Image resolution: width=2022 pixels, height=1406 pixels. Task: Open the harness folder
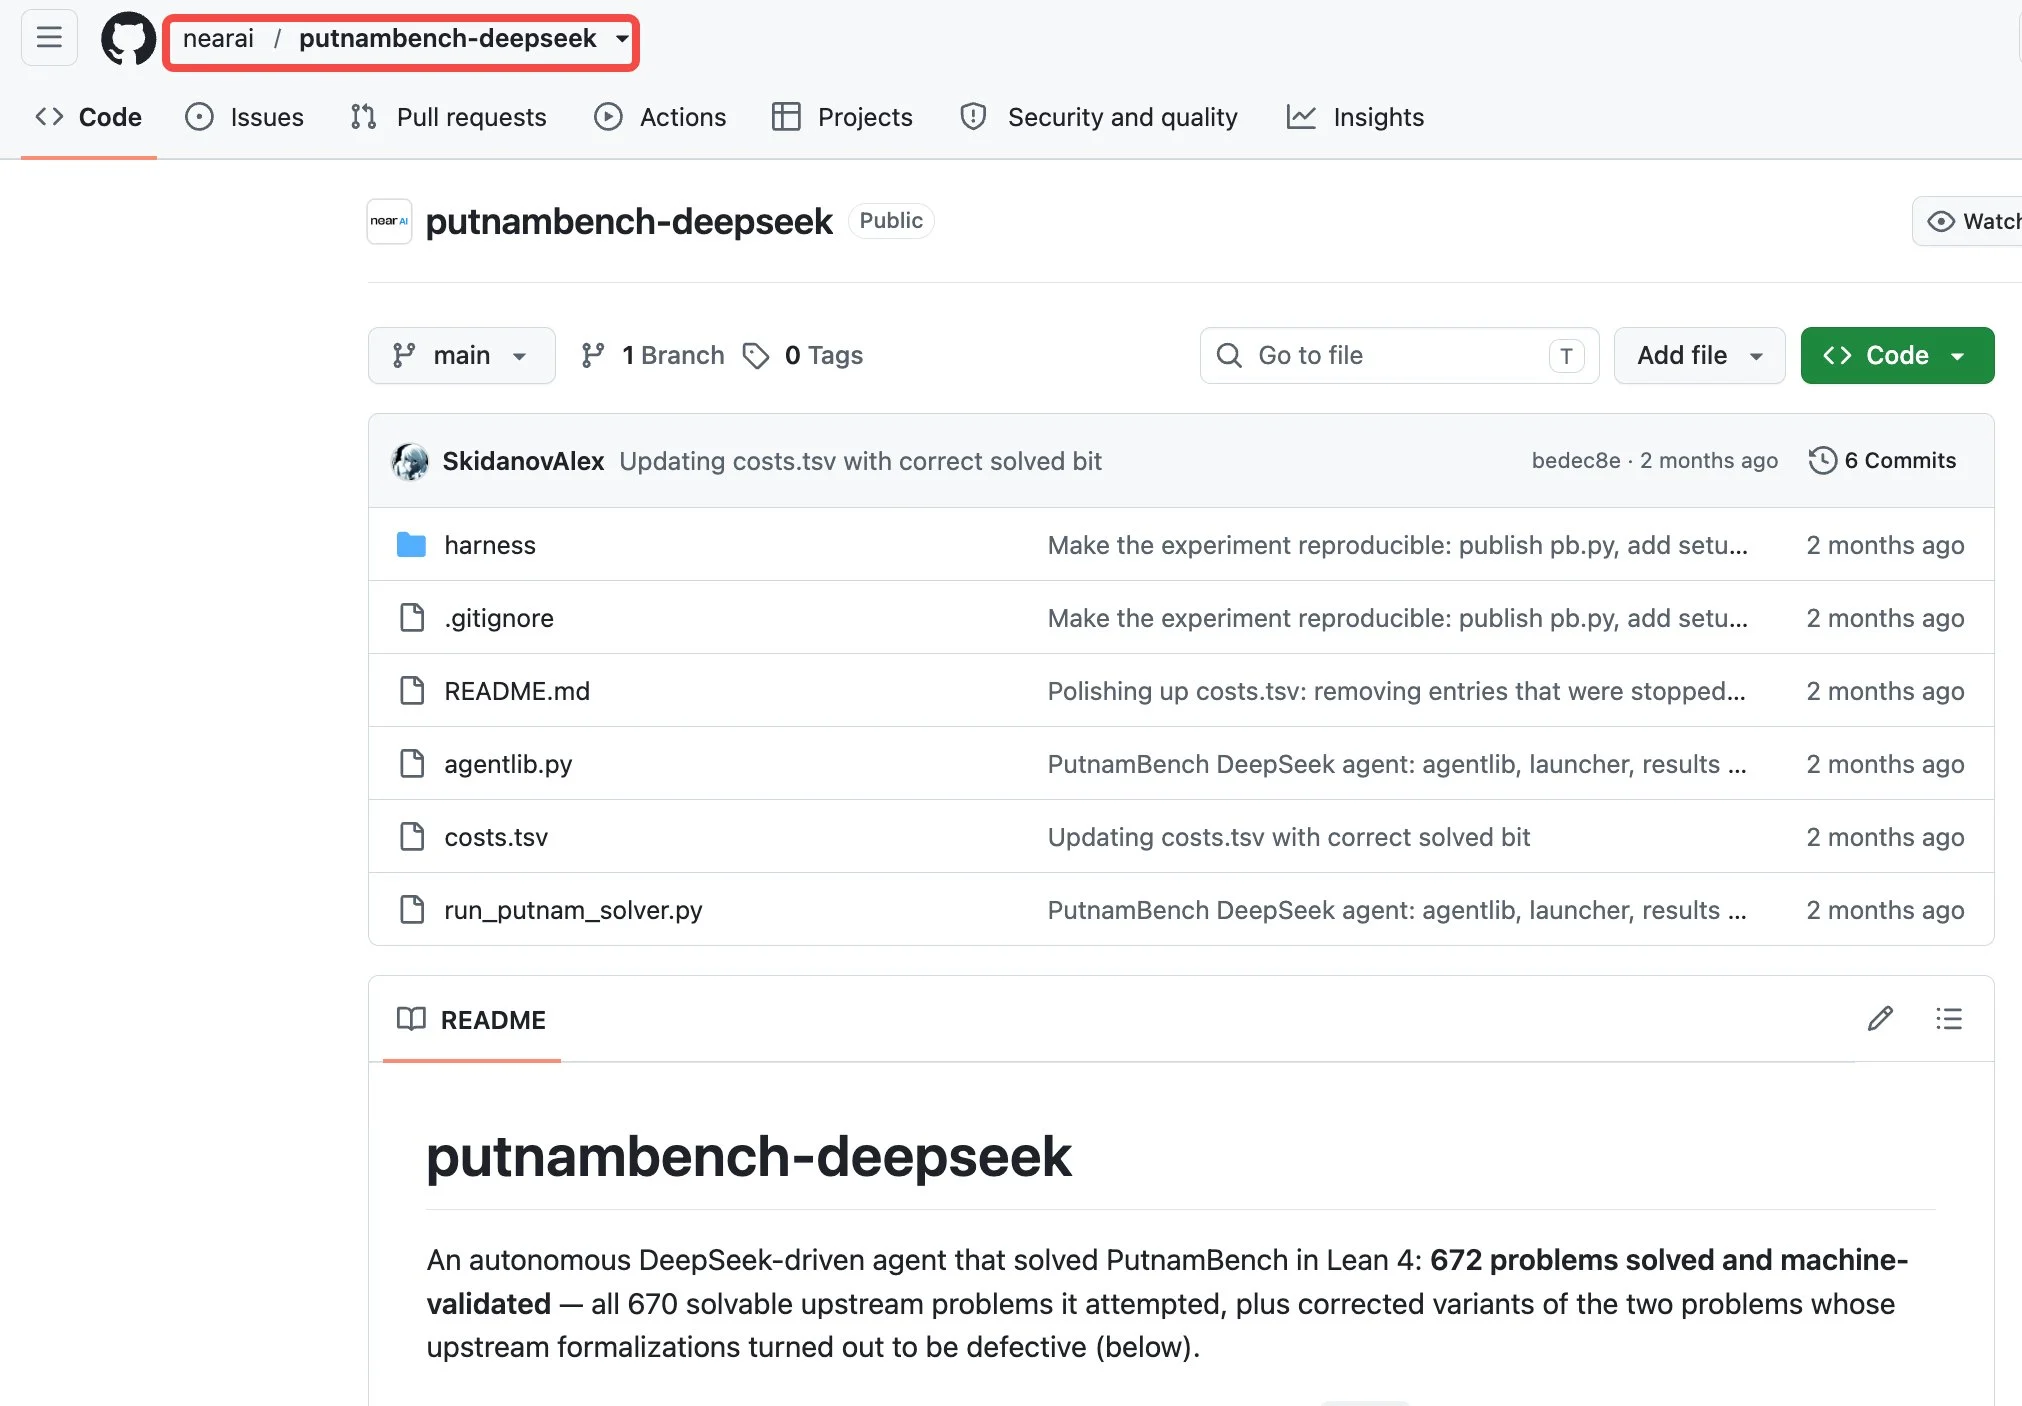click(490, 545)
